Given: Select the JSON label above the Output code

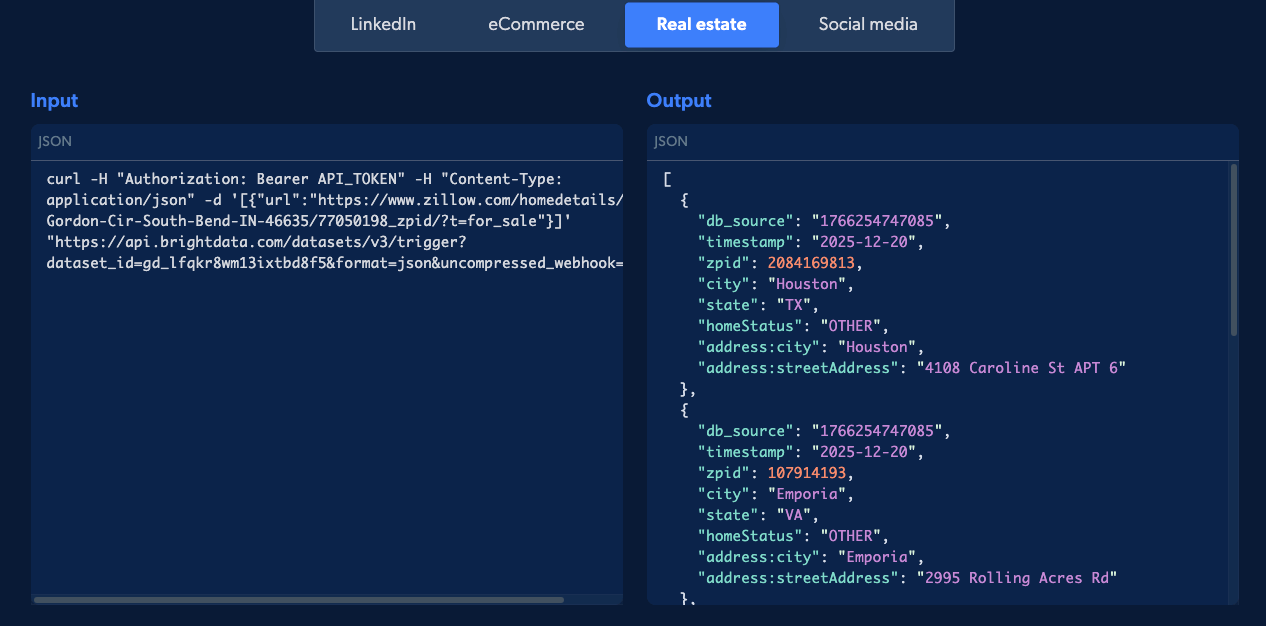Looking at the screenshot, I should click(670, 141).
